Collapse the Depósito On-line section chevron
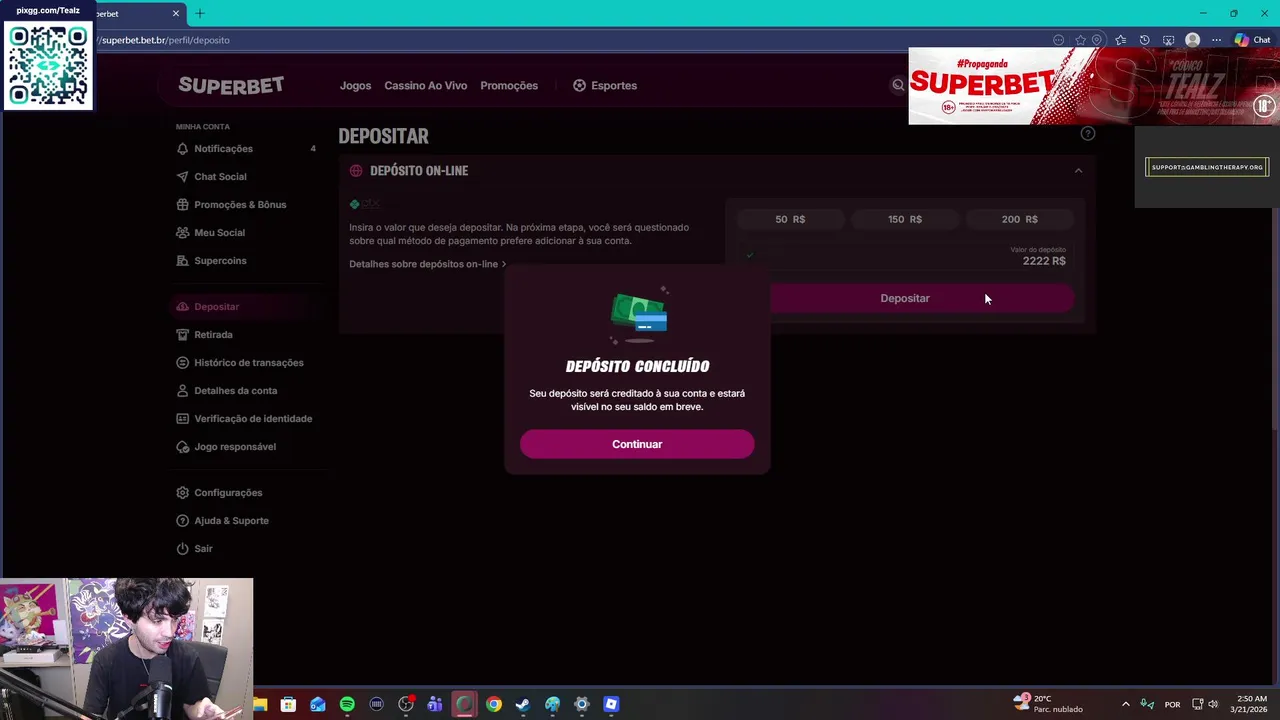 pyautogui.click(x=1078, y=171)
